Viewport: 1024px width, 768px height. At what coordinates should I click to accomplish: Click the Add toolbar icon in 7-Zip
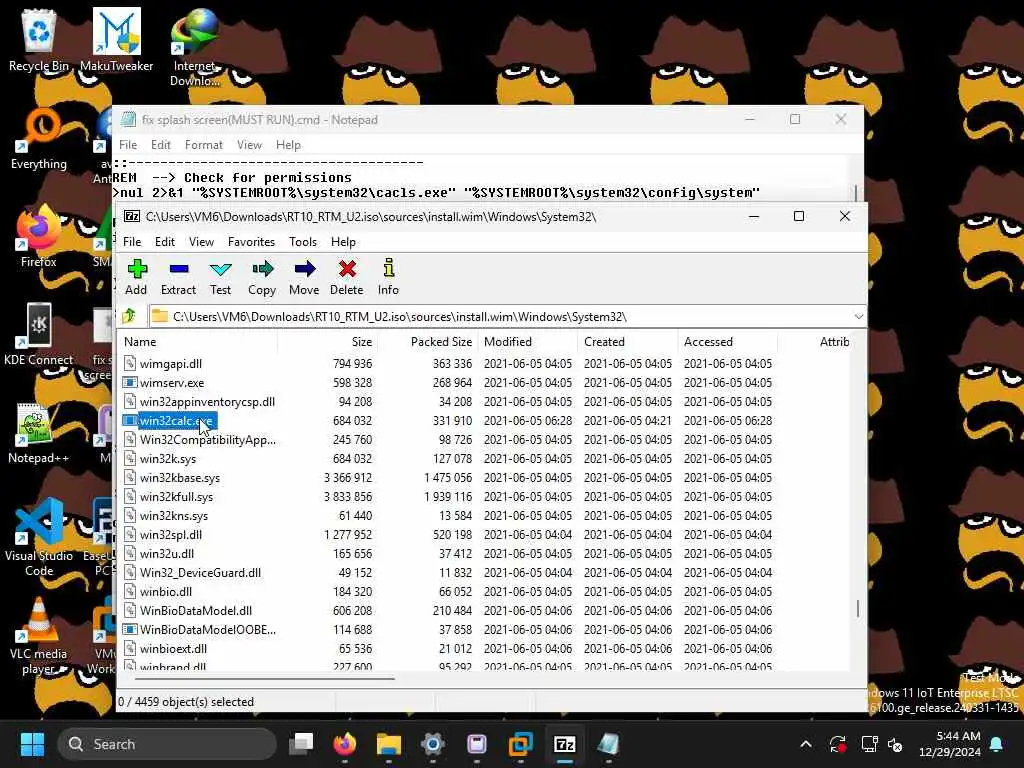coord(136,277)
